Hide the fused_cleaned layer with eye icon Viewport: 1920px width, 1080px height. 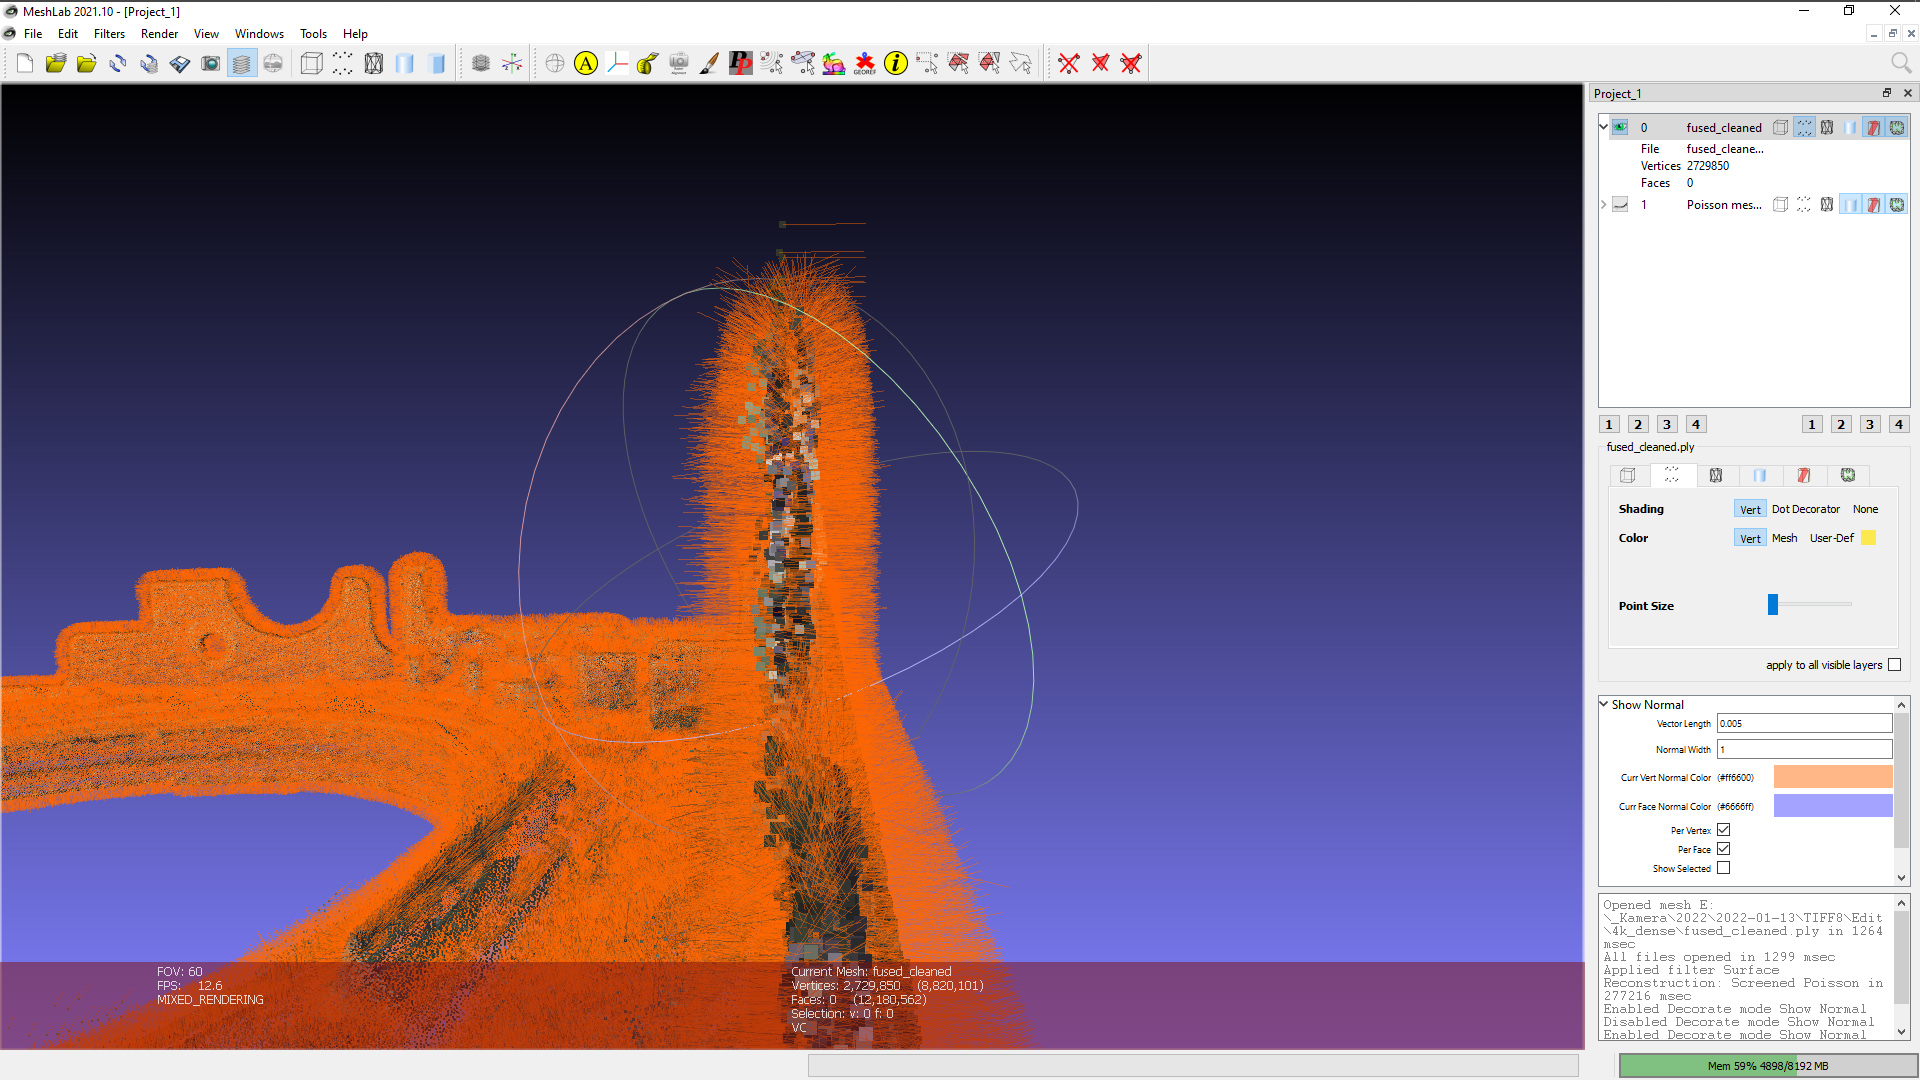click(x=1620, y=127)
